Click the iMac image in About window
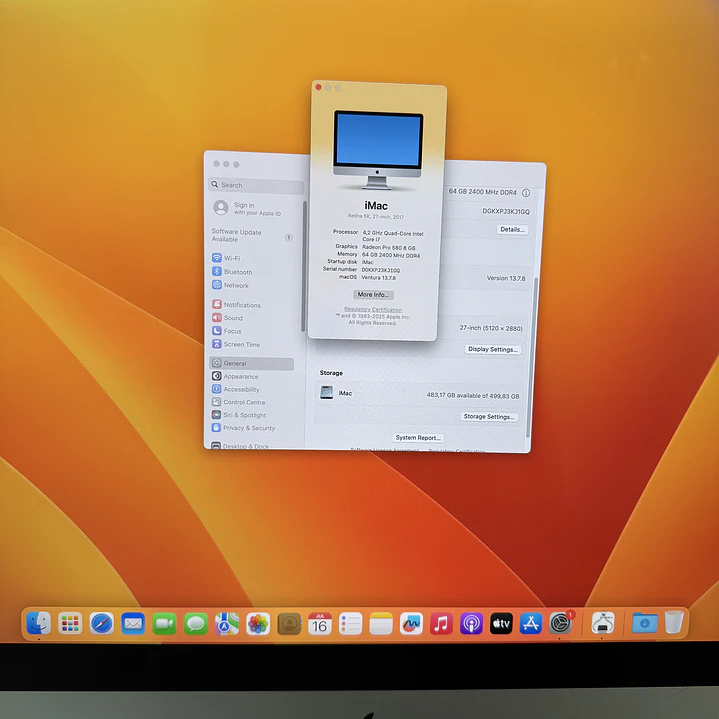Screen dimensions: 719x719 378,150
